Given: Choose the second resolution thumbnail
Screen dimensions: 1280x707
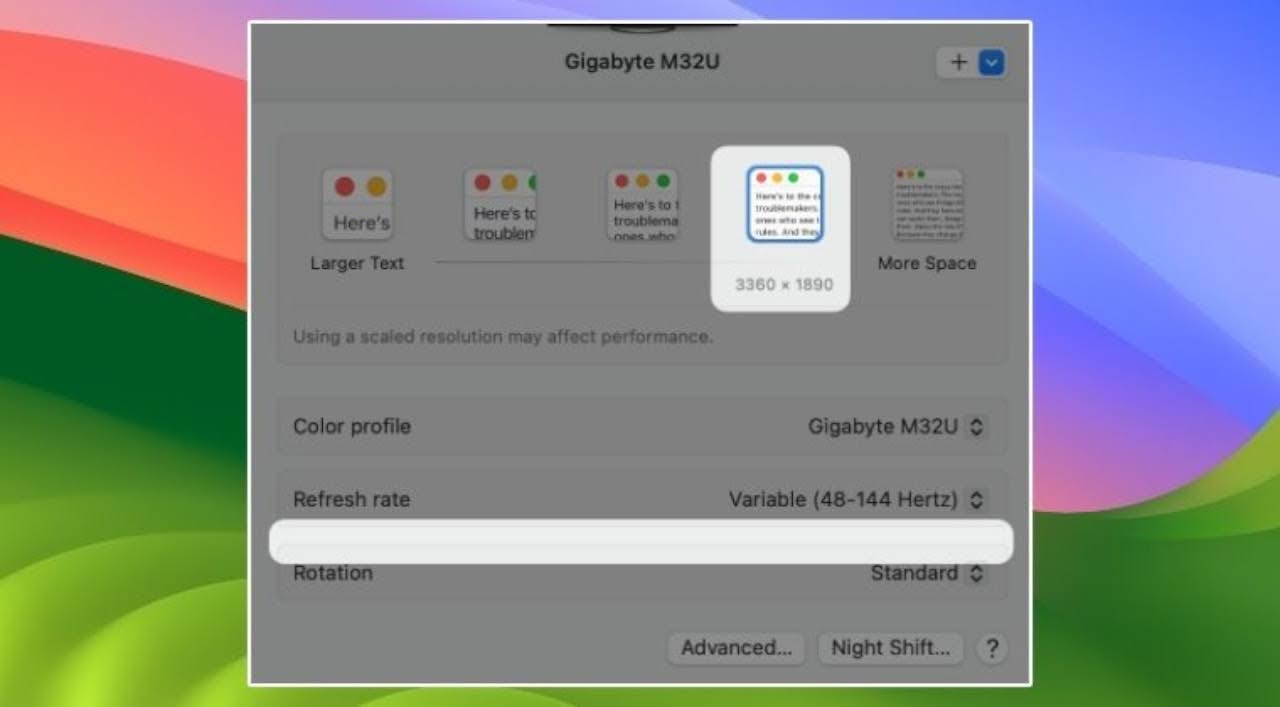Looking at the screenshot, I should pyautogui.click(x=500, y=204).
